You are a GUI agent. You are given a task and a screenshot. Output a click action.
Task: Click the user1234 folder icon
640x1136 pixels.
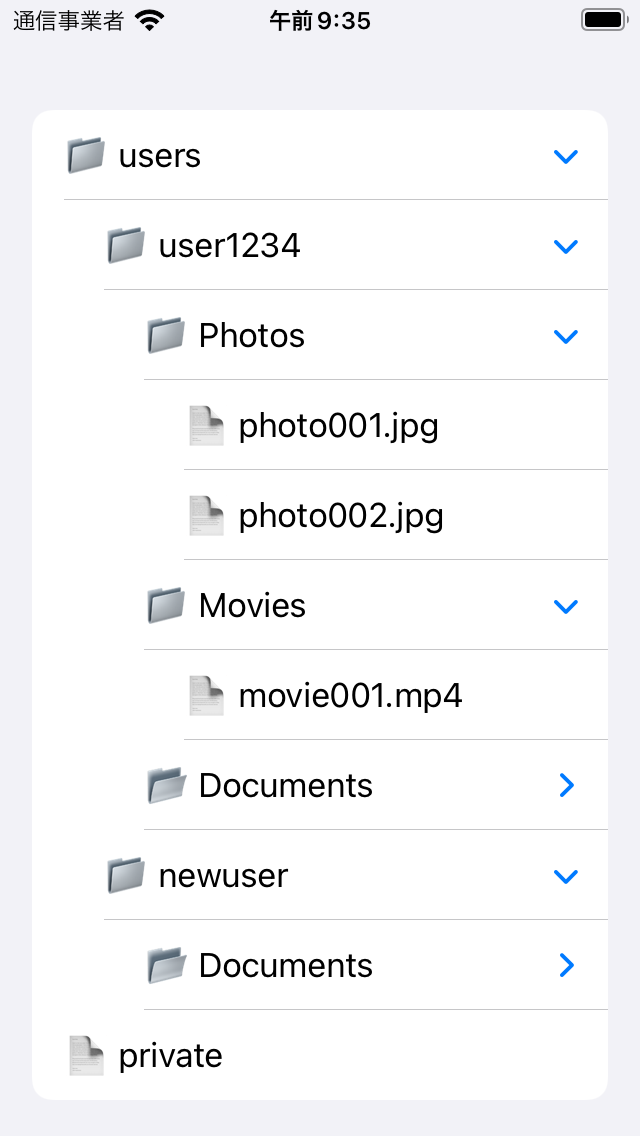(126, 246)
